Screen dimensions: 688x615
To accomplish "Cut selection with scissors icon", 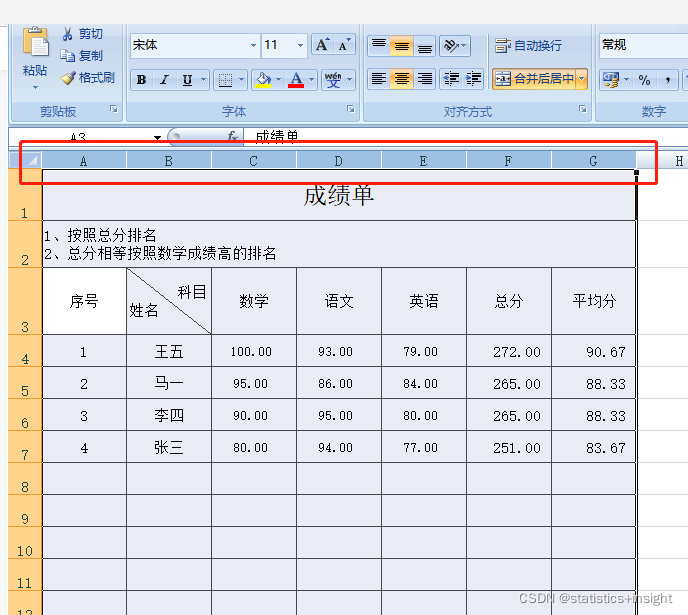I will click(x=67, y=34).
